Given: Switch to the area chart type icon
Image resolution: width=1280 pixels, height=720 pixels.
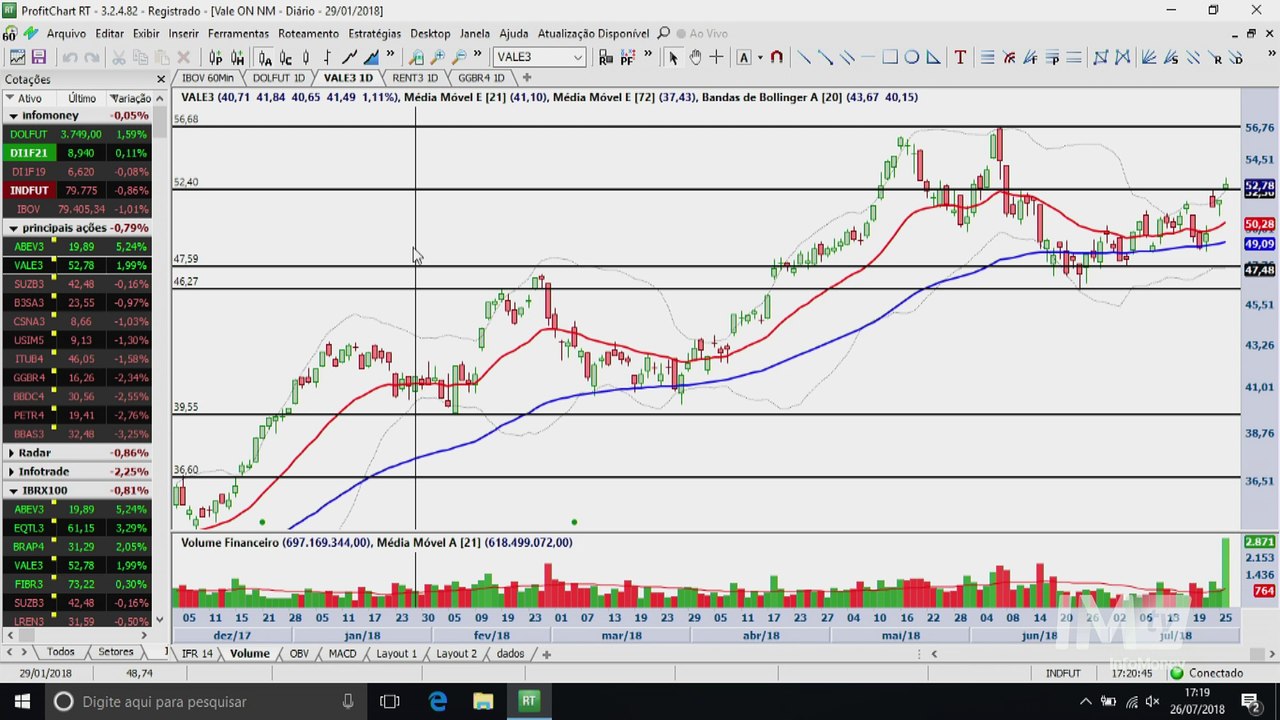Looking at the screenshot, I should (371, 57).
